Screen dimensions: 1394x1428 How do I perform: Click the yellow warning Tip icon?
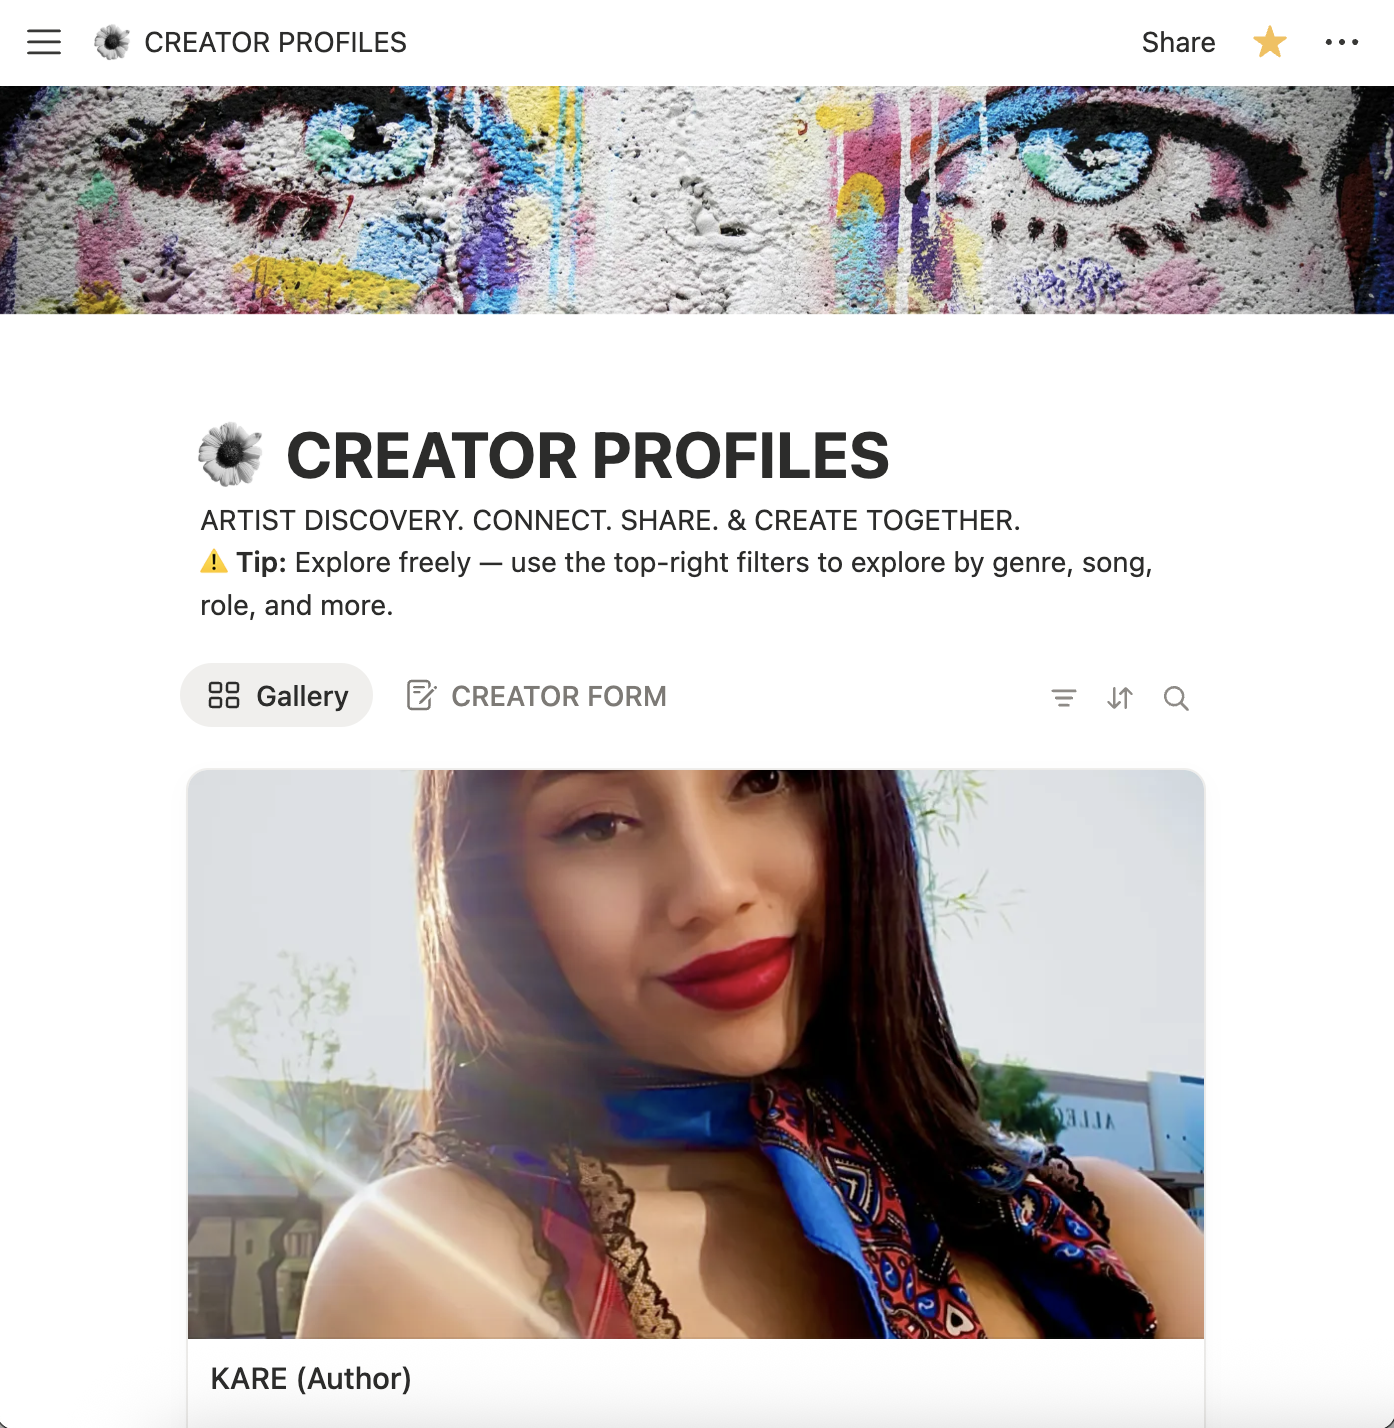[214, 562]
